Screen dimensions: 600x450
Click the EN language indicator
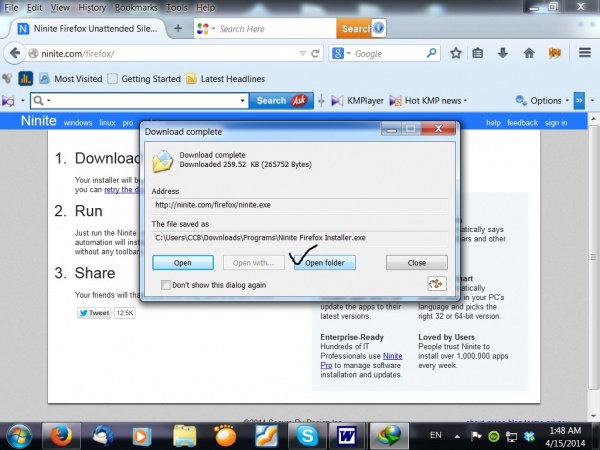[435, 435]
